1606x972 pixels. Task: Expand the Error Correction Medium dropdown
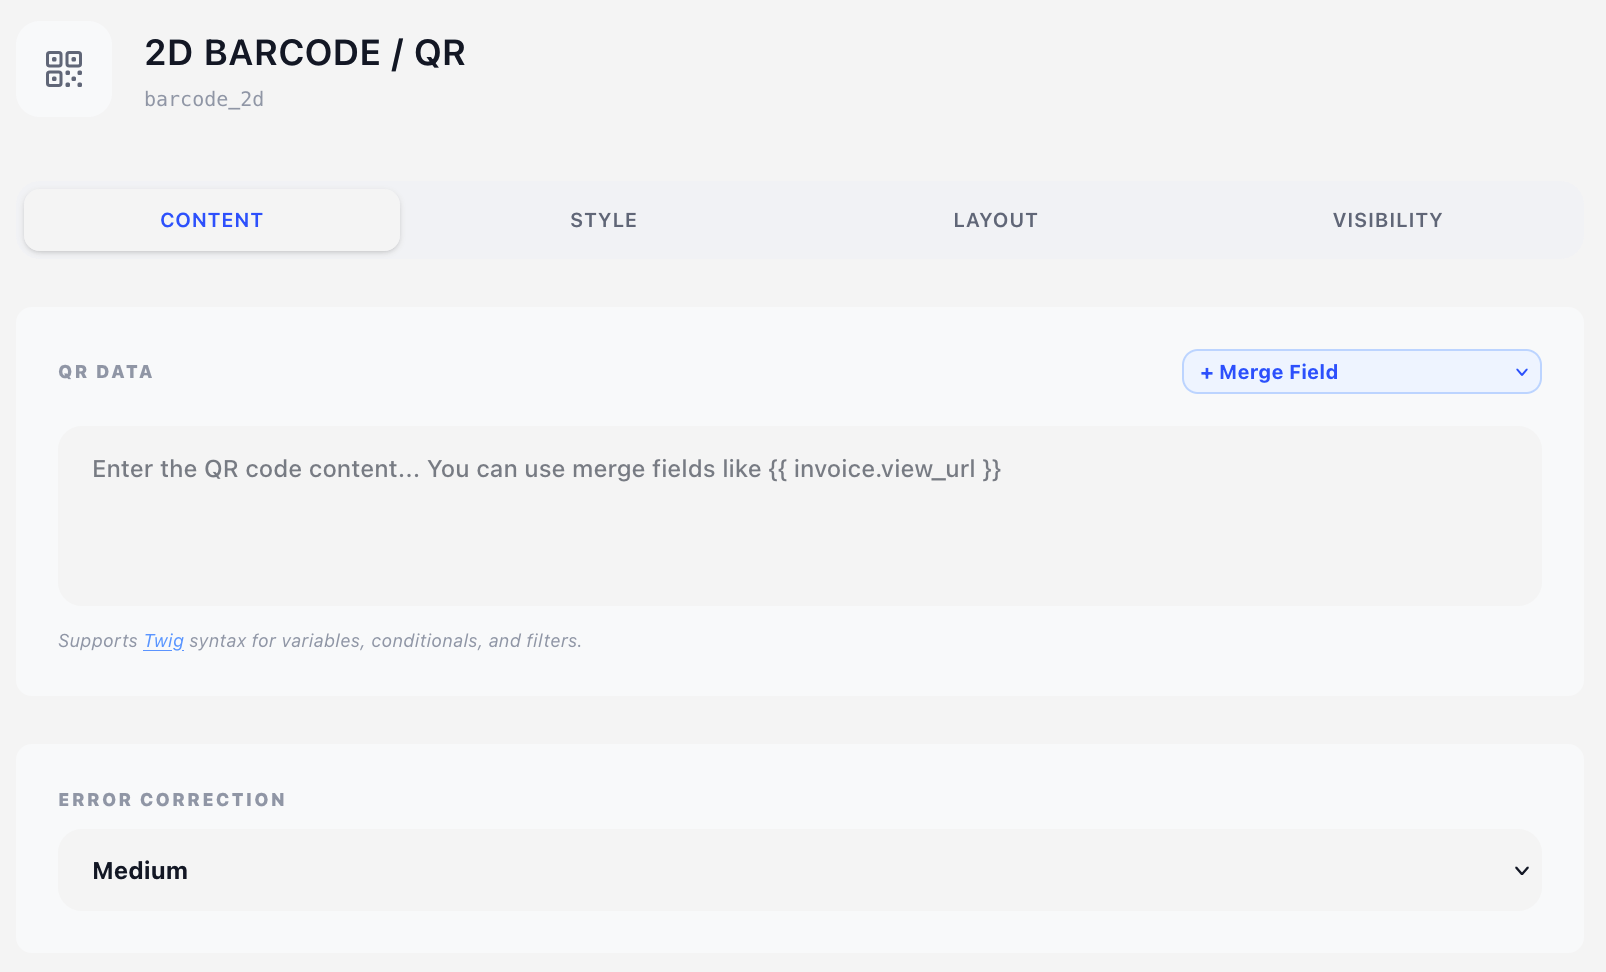click(800, 870)
